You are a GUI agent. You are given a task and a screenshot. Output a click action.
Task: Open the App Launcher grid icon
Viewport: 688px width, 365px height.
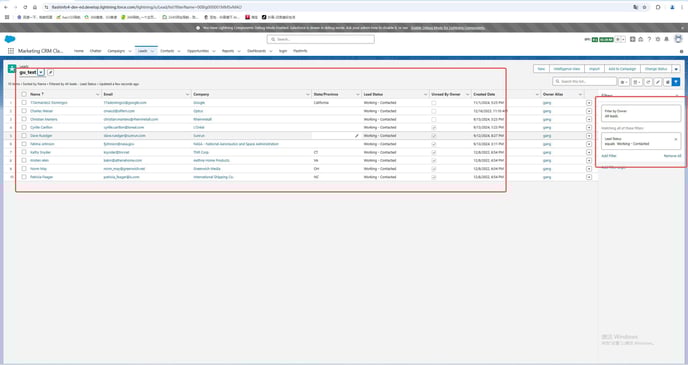[x=11, y=51]
